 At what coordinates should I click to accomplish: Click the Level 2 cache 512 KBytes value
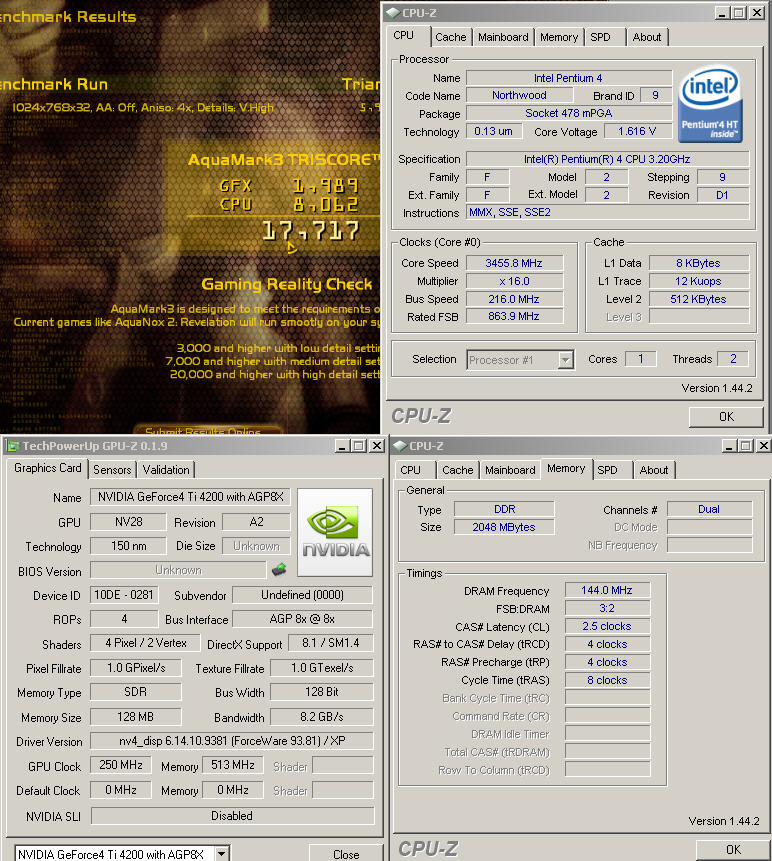coord(698,299)
